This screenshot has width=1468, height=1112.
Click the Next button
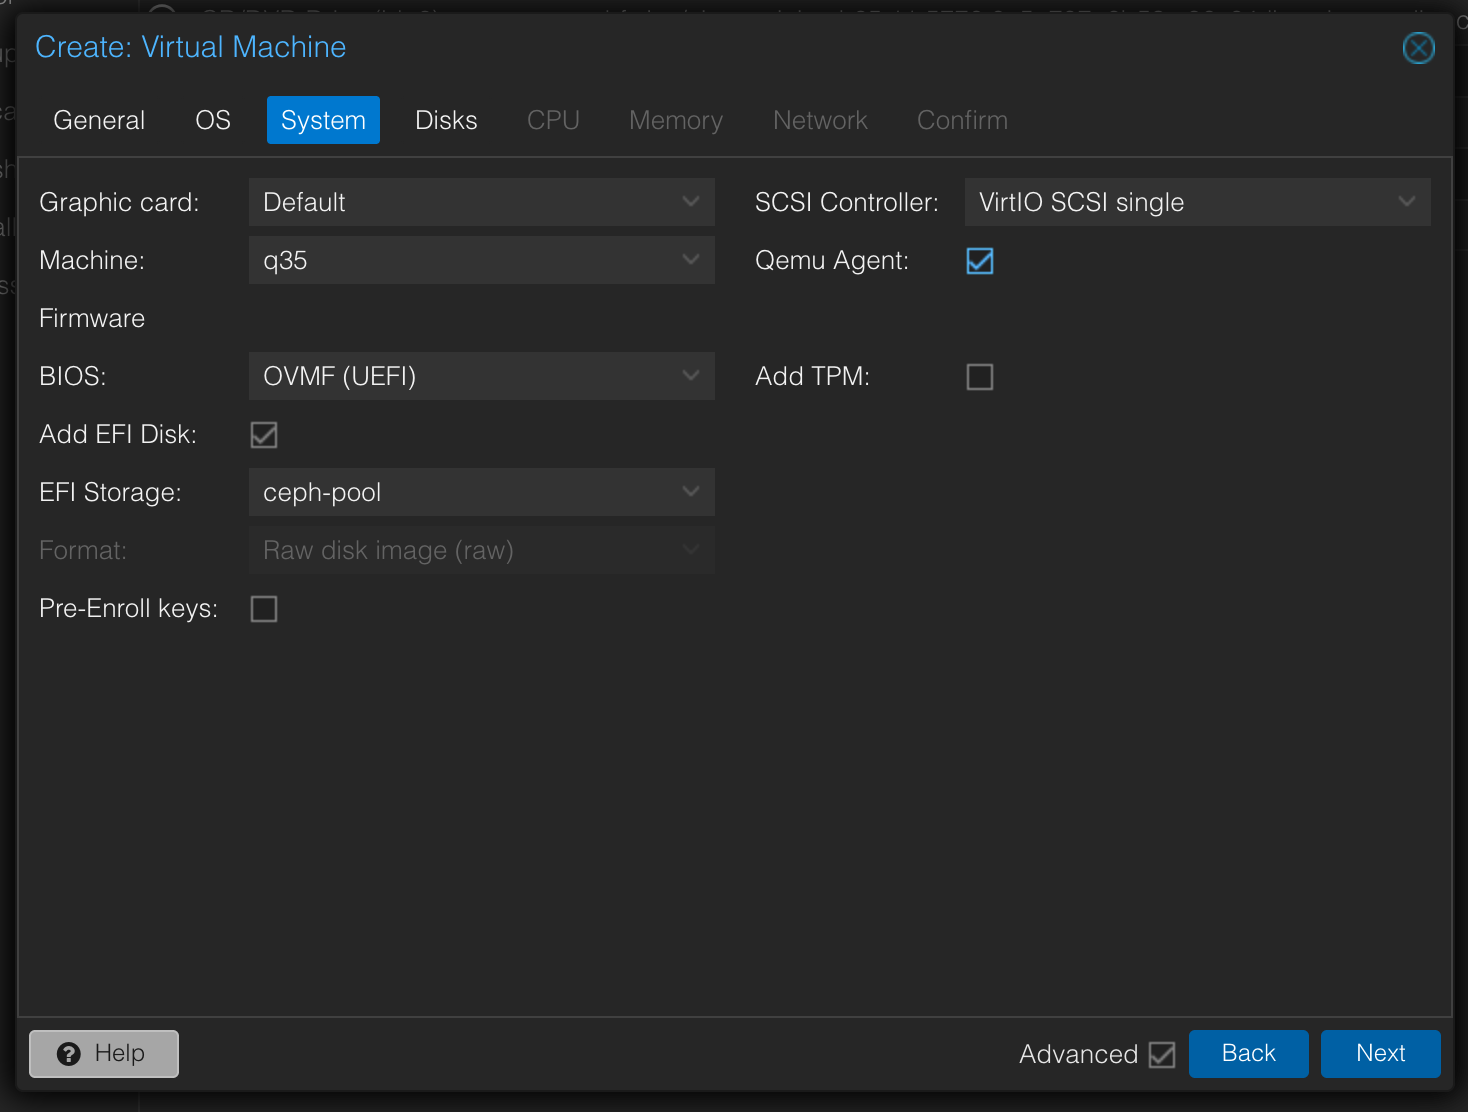click(1380, 1053)
